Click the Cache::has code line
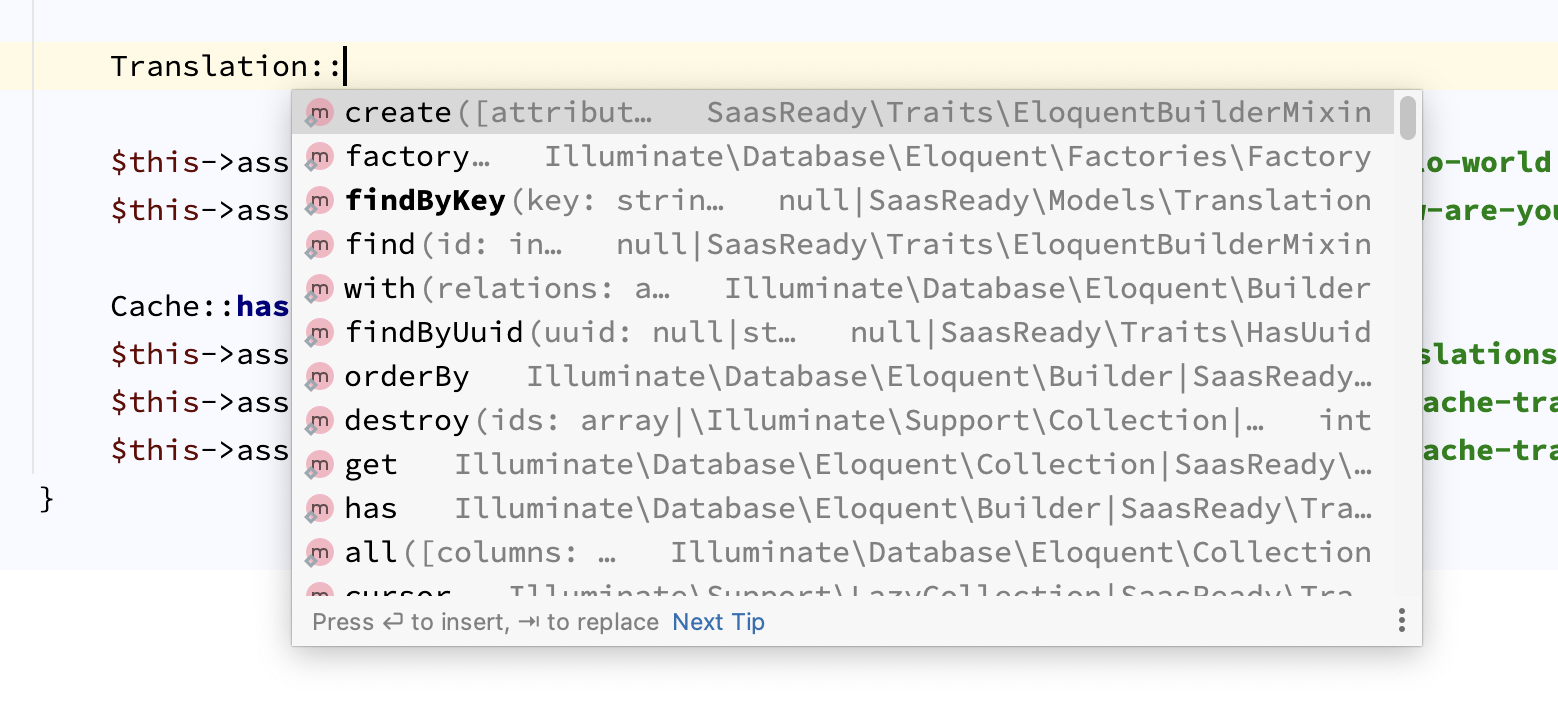The width and height of the screenshot is (1558, 708). (x=200, y=306)
